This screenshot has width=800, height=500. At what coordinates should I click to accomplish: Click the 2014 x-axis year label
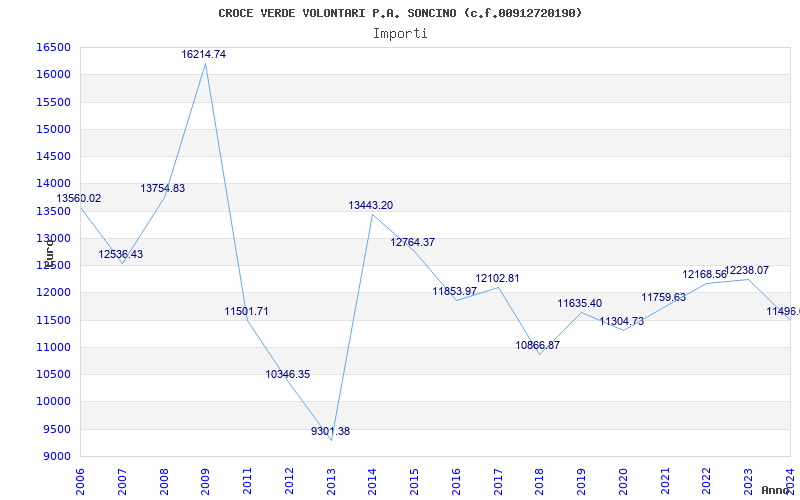[372, 482]
